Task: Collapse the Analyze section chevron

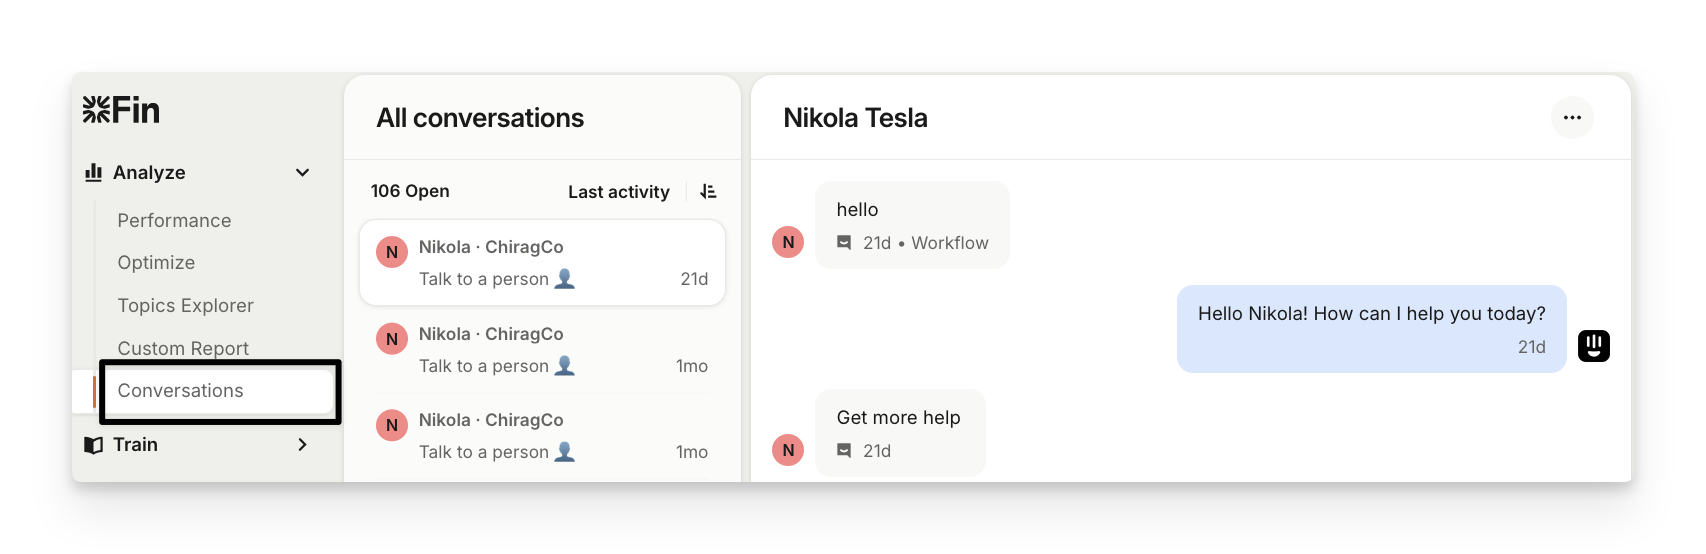Action: pyautogui.click(x=302, y=172)
